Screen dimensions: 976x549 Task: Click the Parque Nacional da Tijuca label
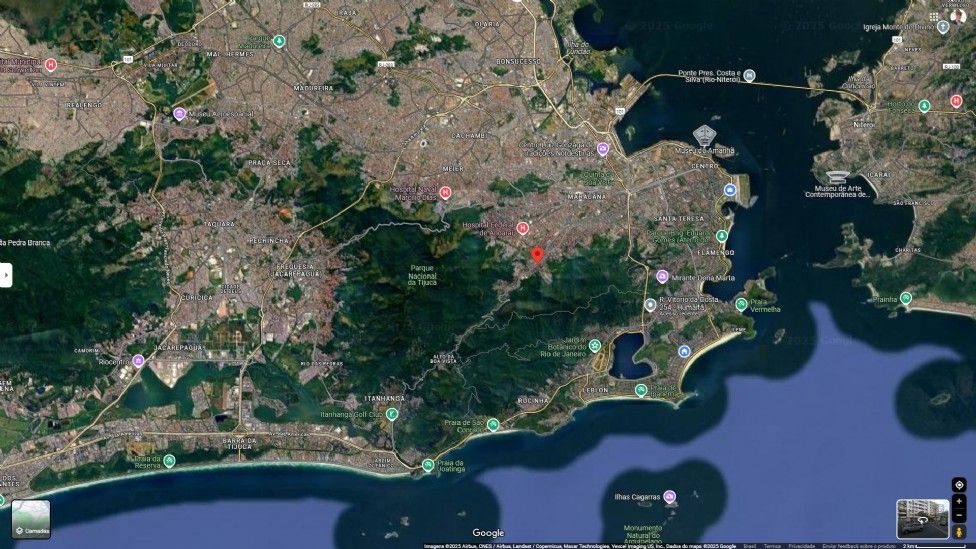coord(422,275)
